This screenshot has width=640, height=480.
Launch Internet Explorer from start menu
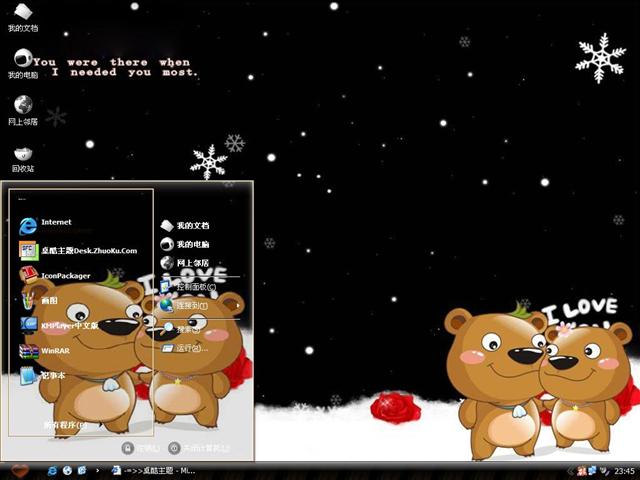46,225
